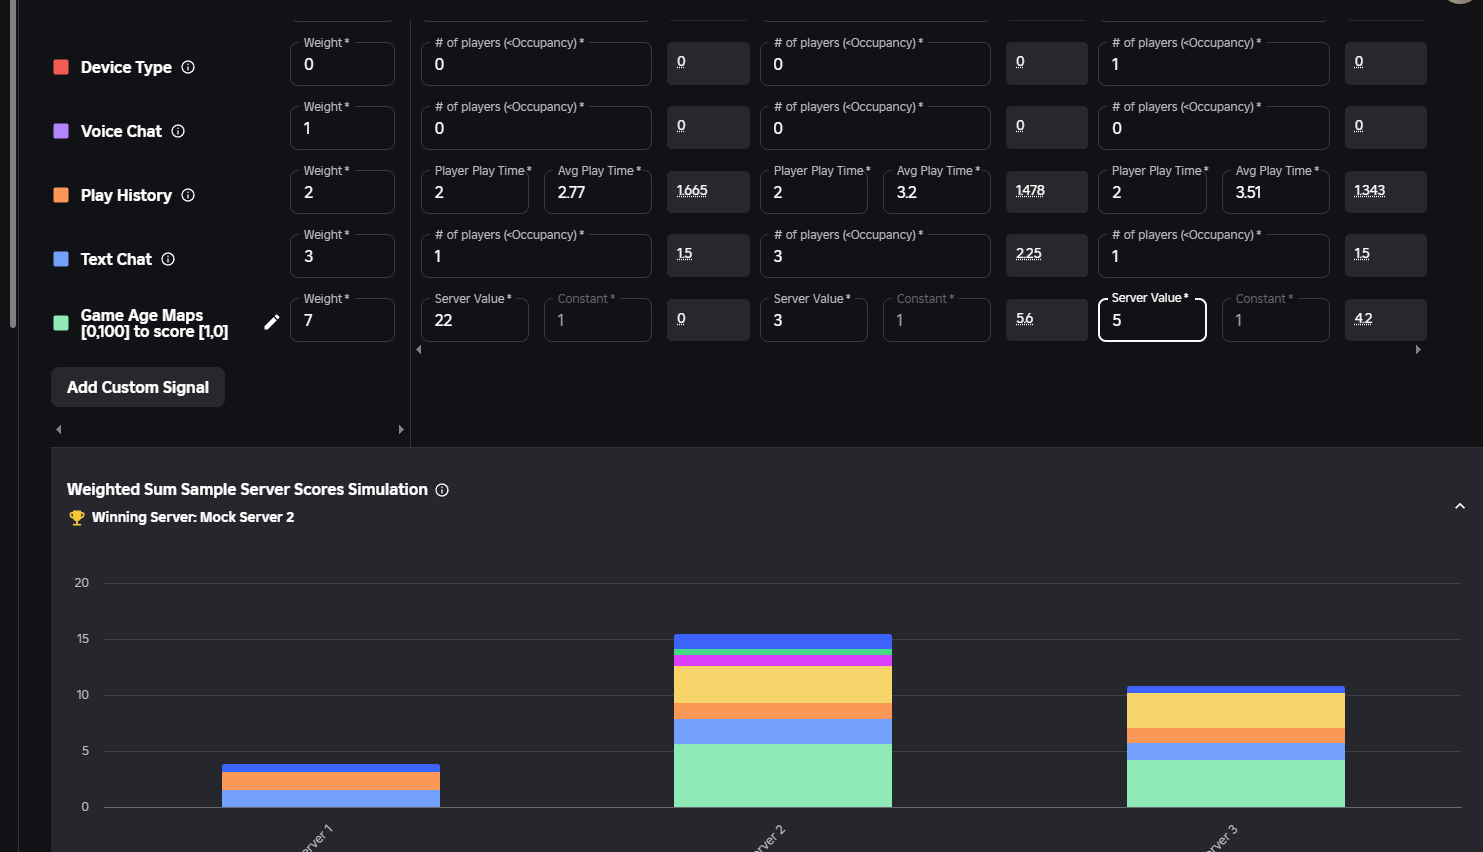Click the info icon beside Voice Chat

click(178, 131)
